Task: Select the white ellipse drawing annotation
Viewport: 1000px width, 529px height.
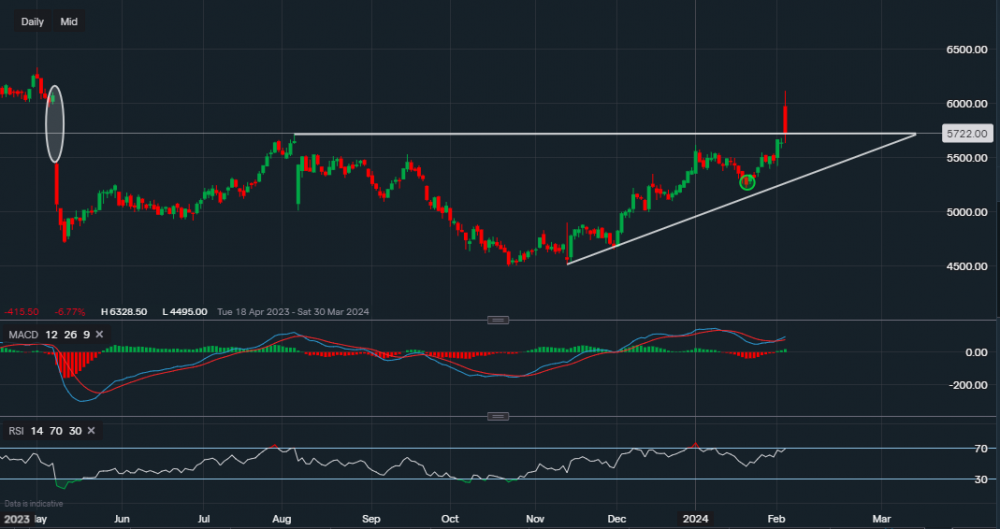Action: tap(55, 123)
